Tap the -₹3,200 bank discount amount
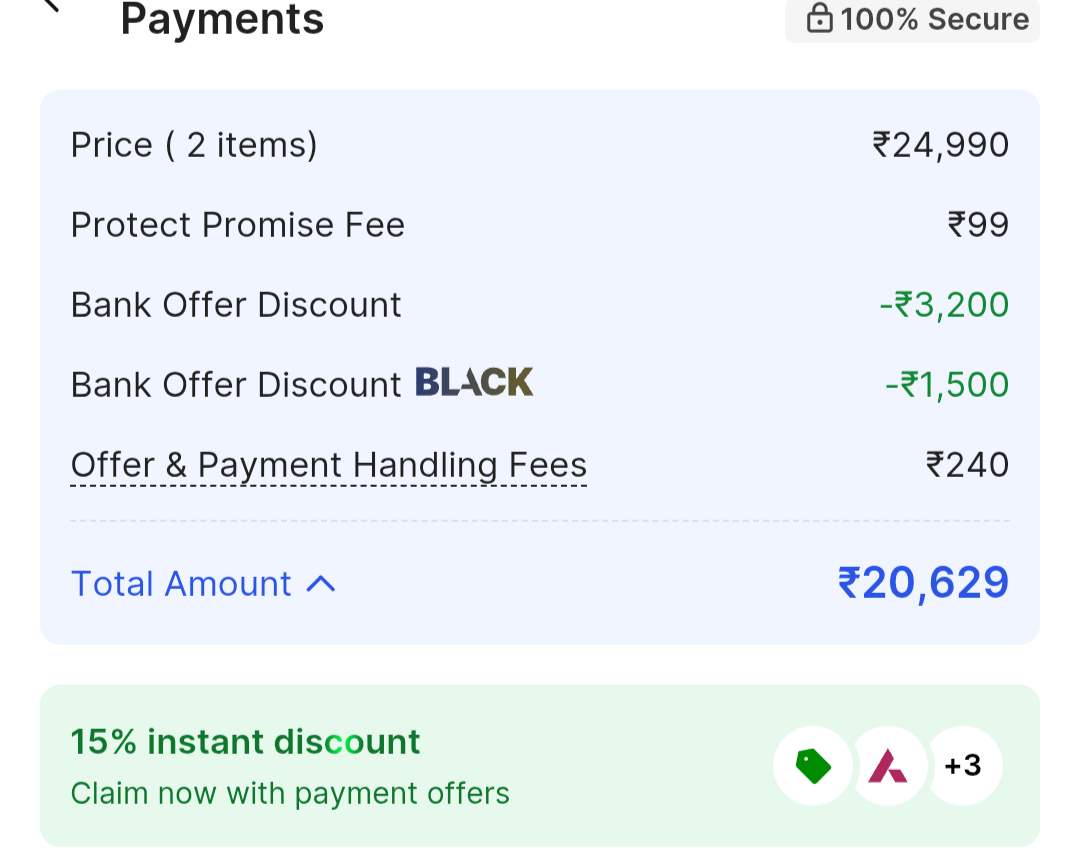The height and width of the screenshot is (853, 1080). [944, 305]
